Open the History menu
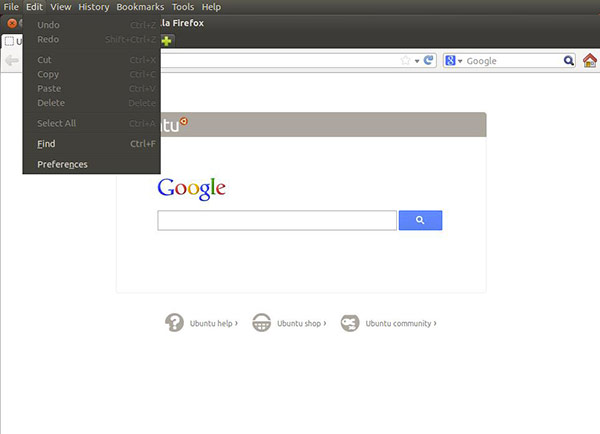Viewport: 600px width, 434px height. pyautogui.click(x=94, y=7)
